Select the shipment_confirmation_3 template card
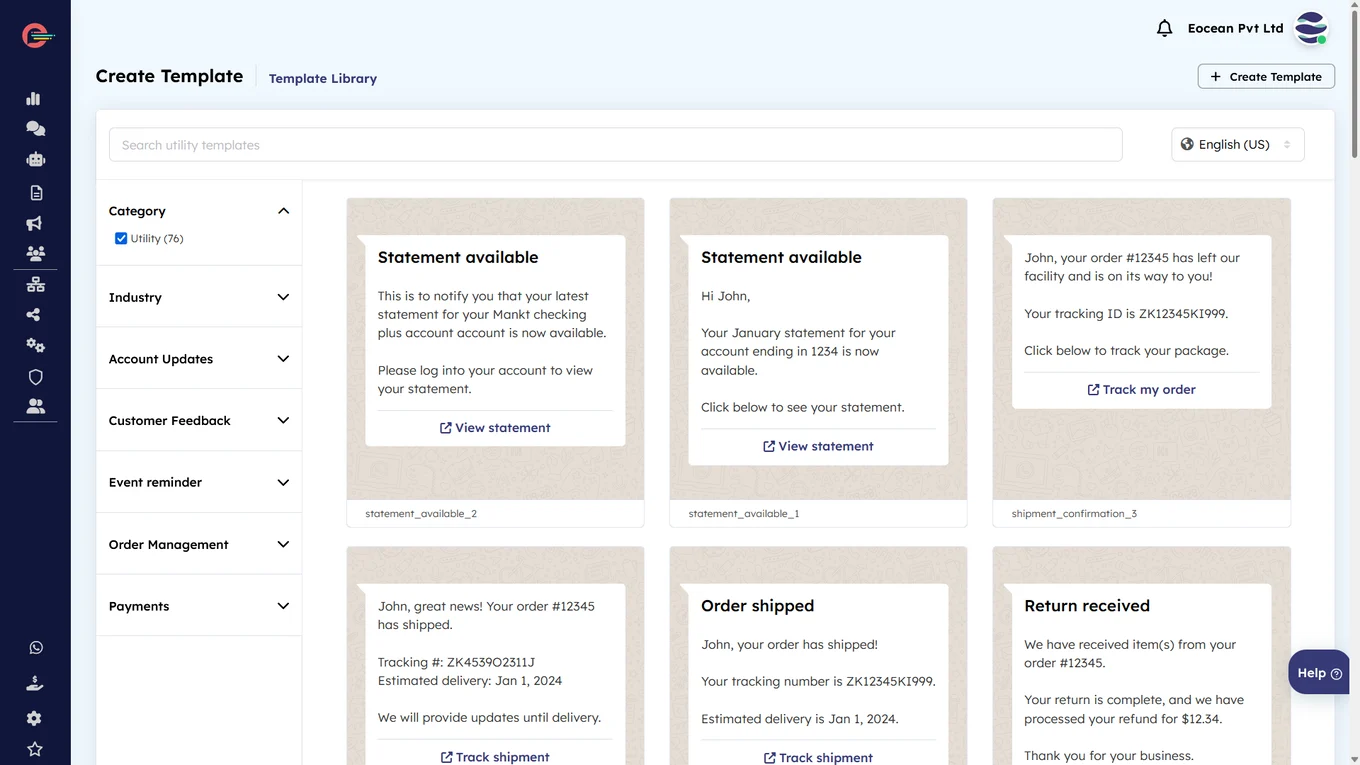Viewport: 1360px width, 765px height. tap(1141, 362)
